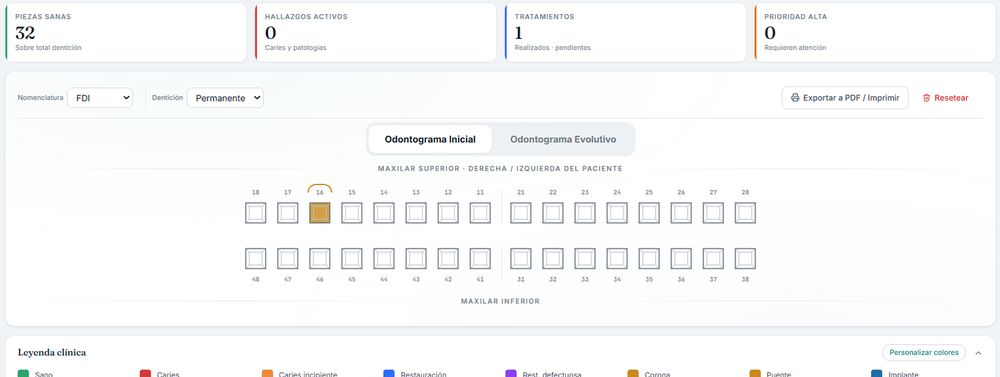Click the Hallazgos Activos summary card
1000x377 pixels.
click(376, 33)
